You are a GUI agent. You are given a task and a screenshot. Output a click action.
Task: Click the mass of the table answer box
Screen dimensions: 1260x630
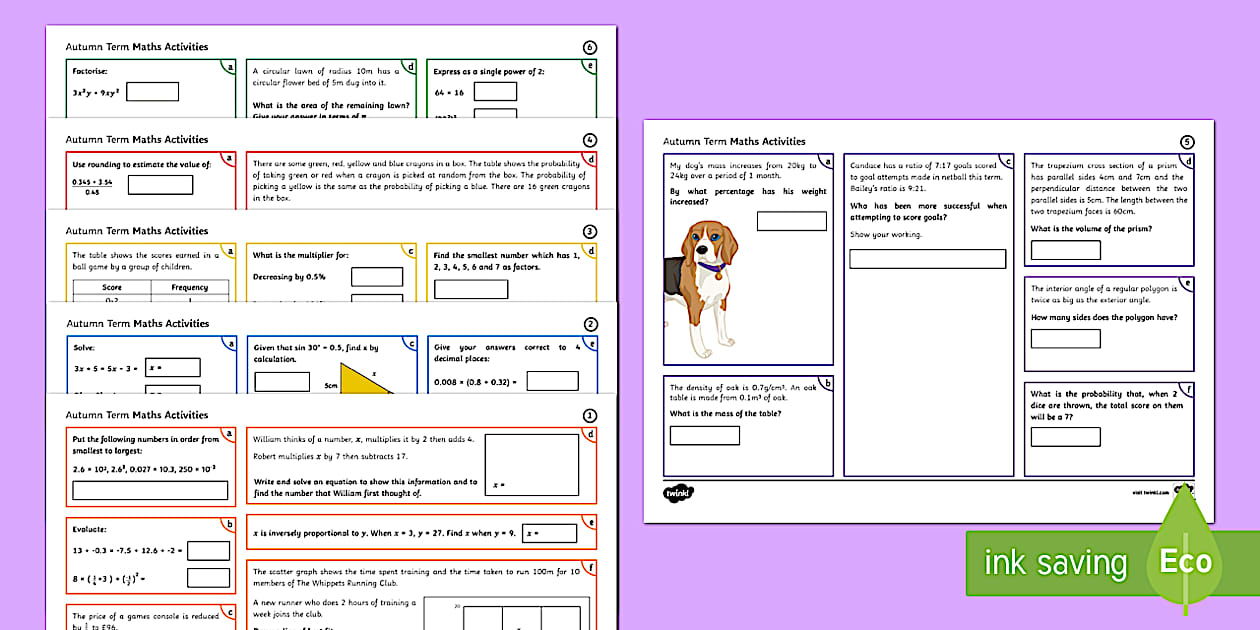tap(704, 435)
